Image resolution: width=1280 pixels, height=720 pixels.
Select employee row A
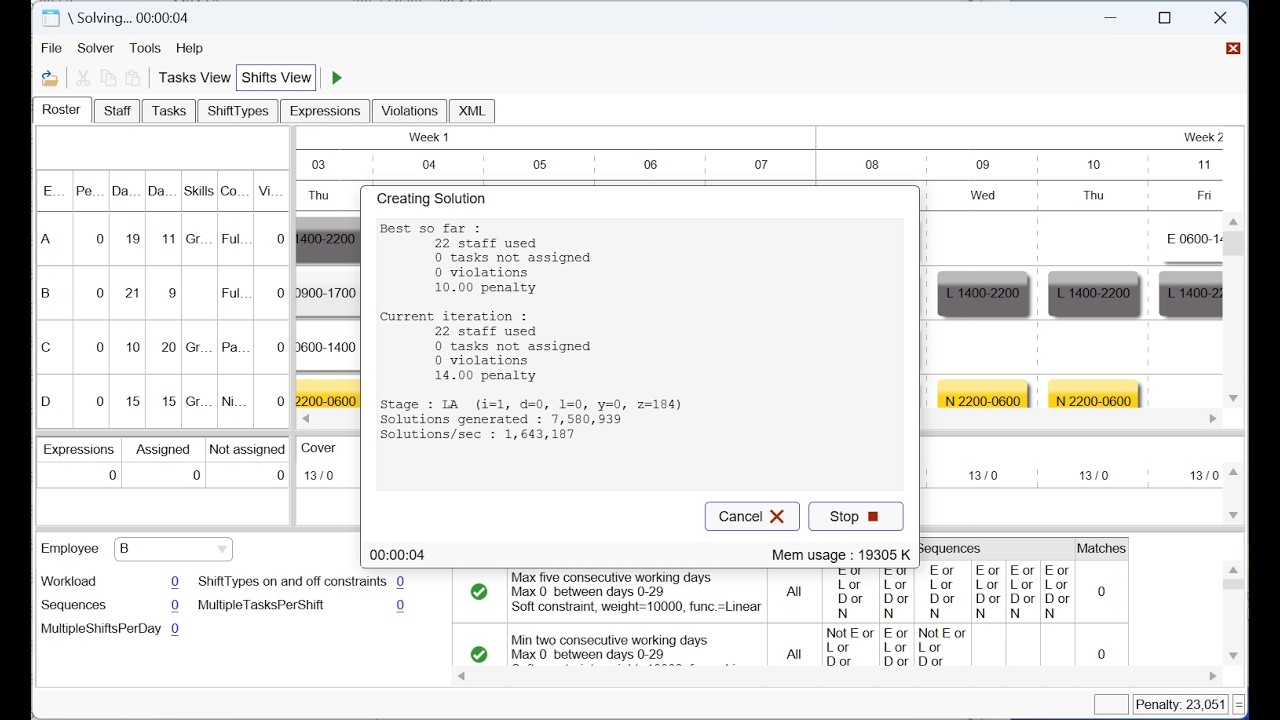pos(163,239)
